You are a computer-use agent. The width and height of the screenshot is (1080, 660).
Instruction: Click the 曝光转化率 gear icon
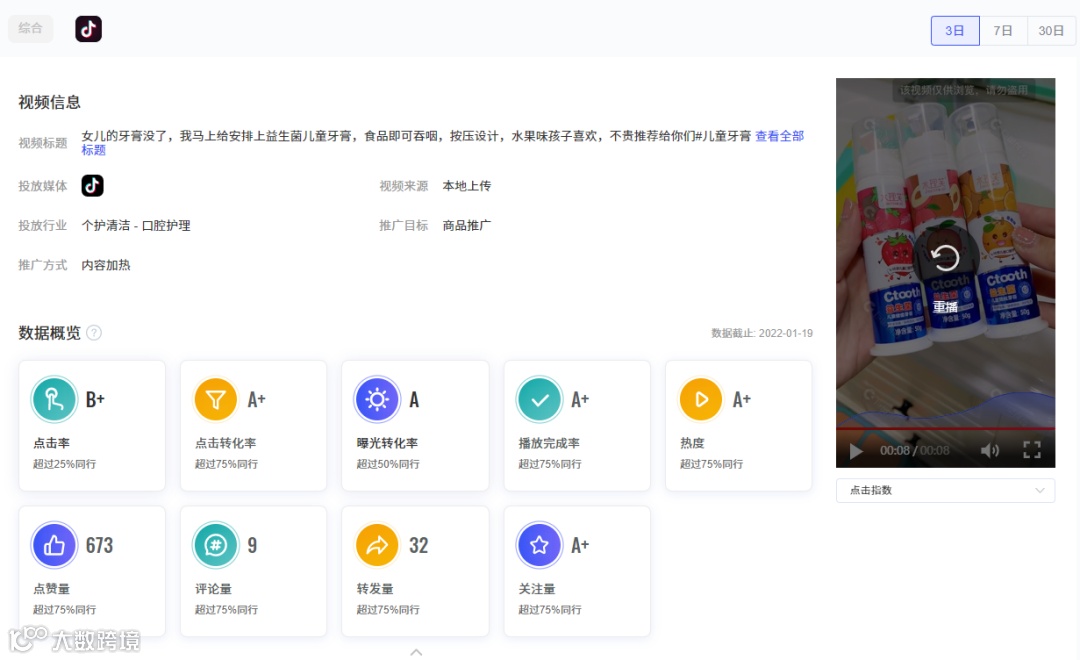click(378, 399)
